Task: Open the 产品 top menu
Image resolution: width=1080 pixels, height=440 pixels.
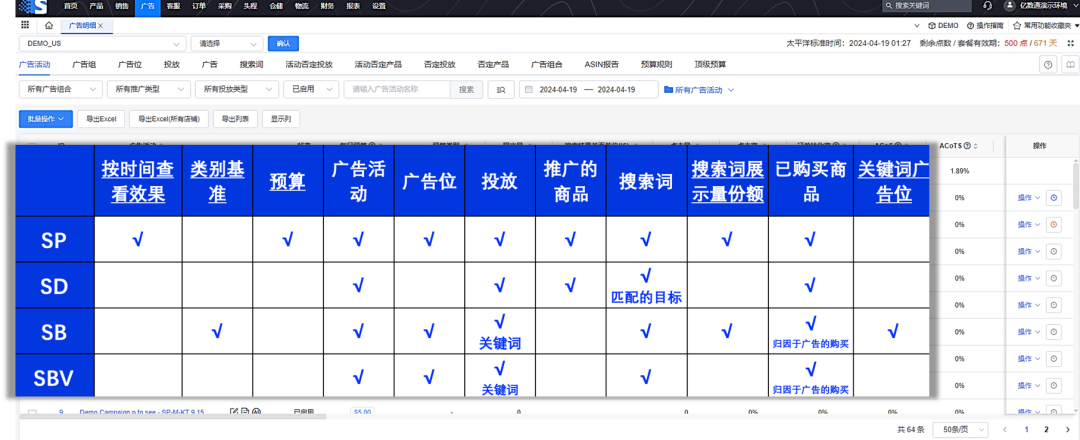Action: (96, 6)
